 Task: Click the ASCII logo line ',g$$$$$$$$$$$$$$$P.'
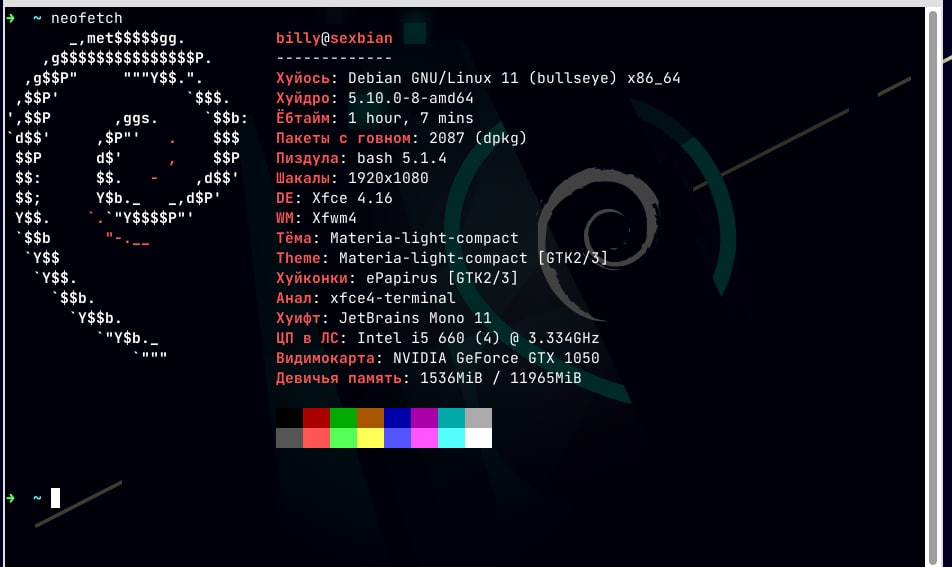128,58
